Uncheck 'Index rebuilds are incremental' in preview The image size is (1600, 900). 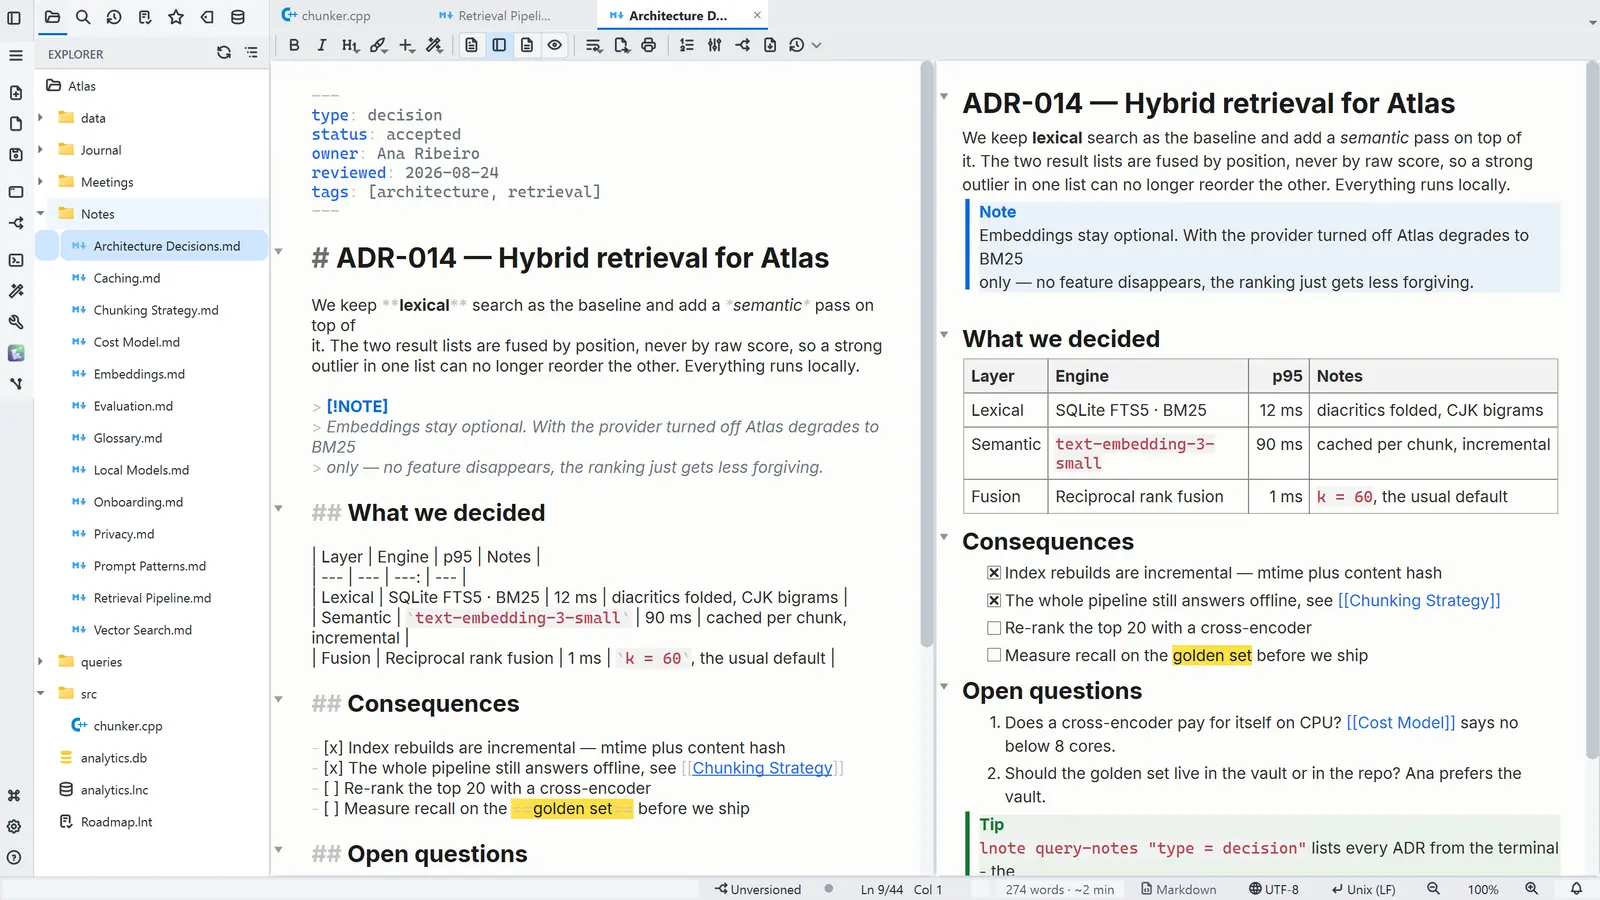point(994,573)
